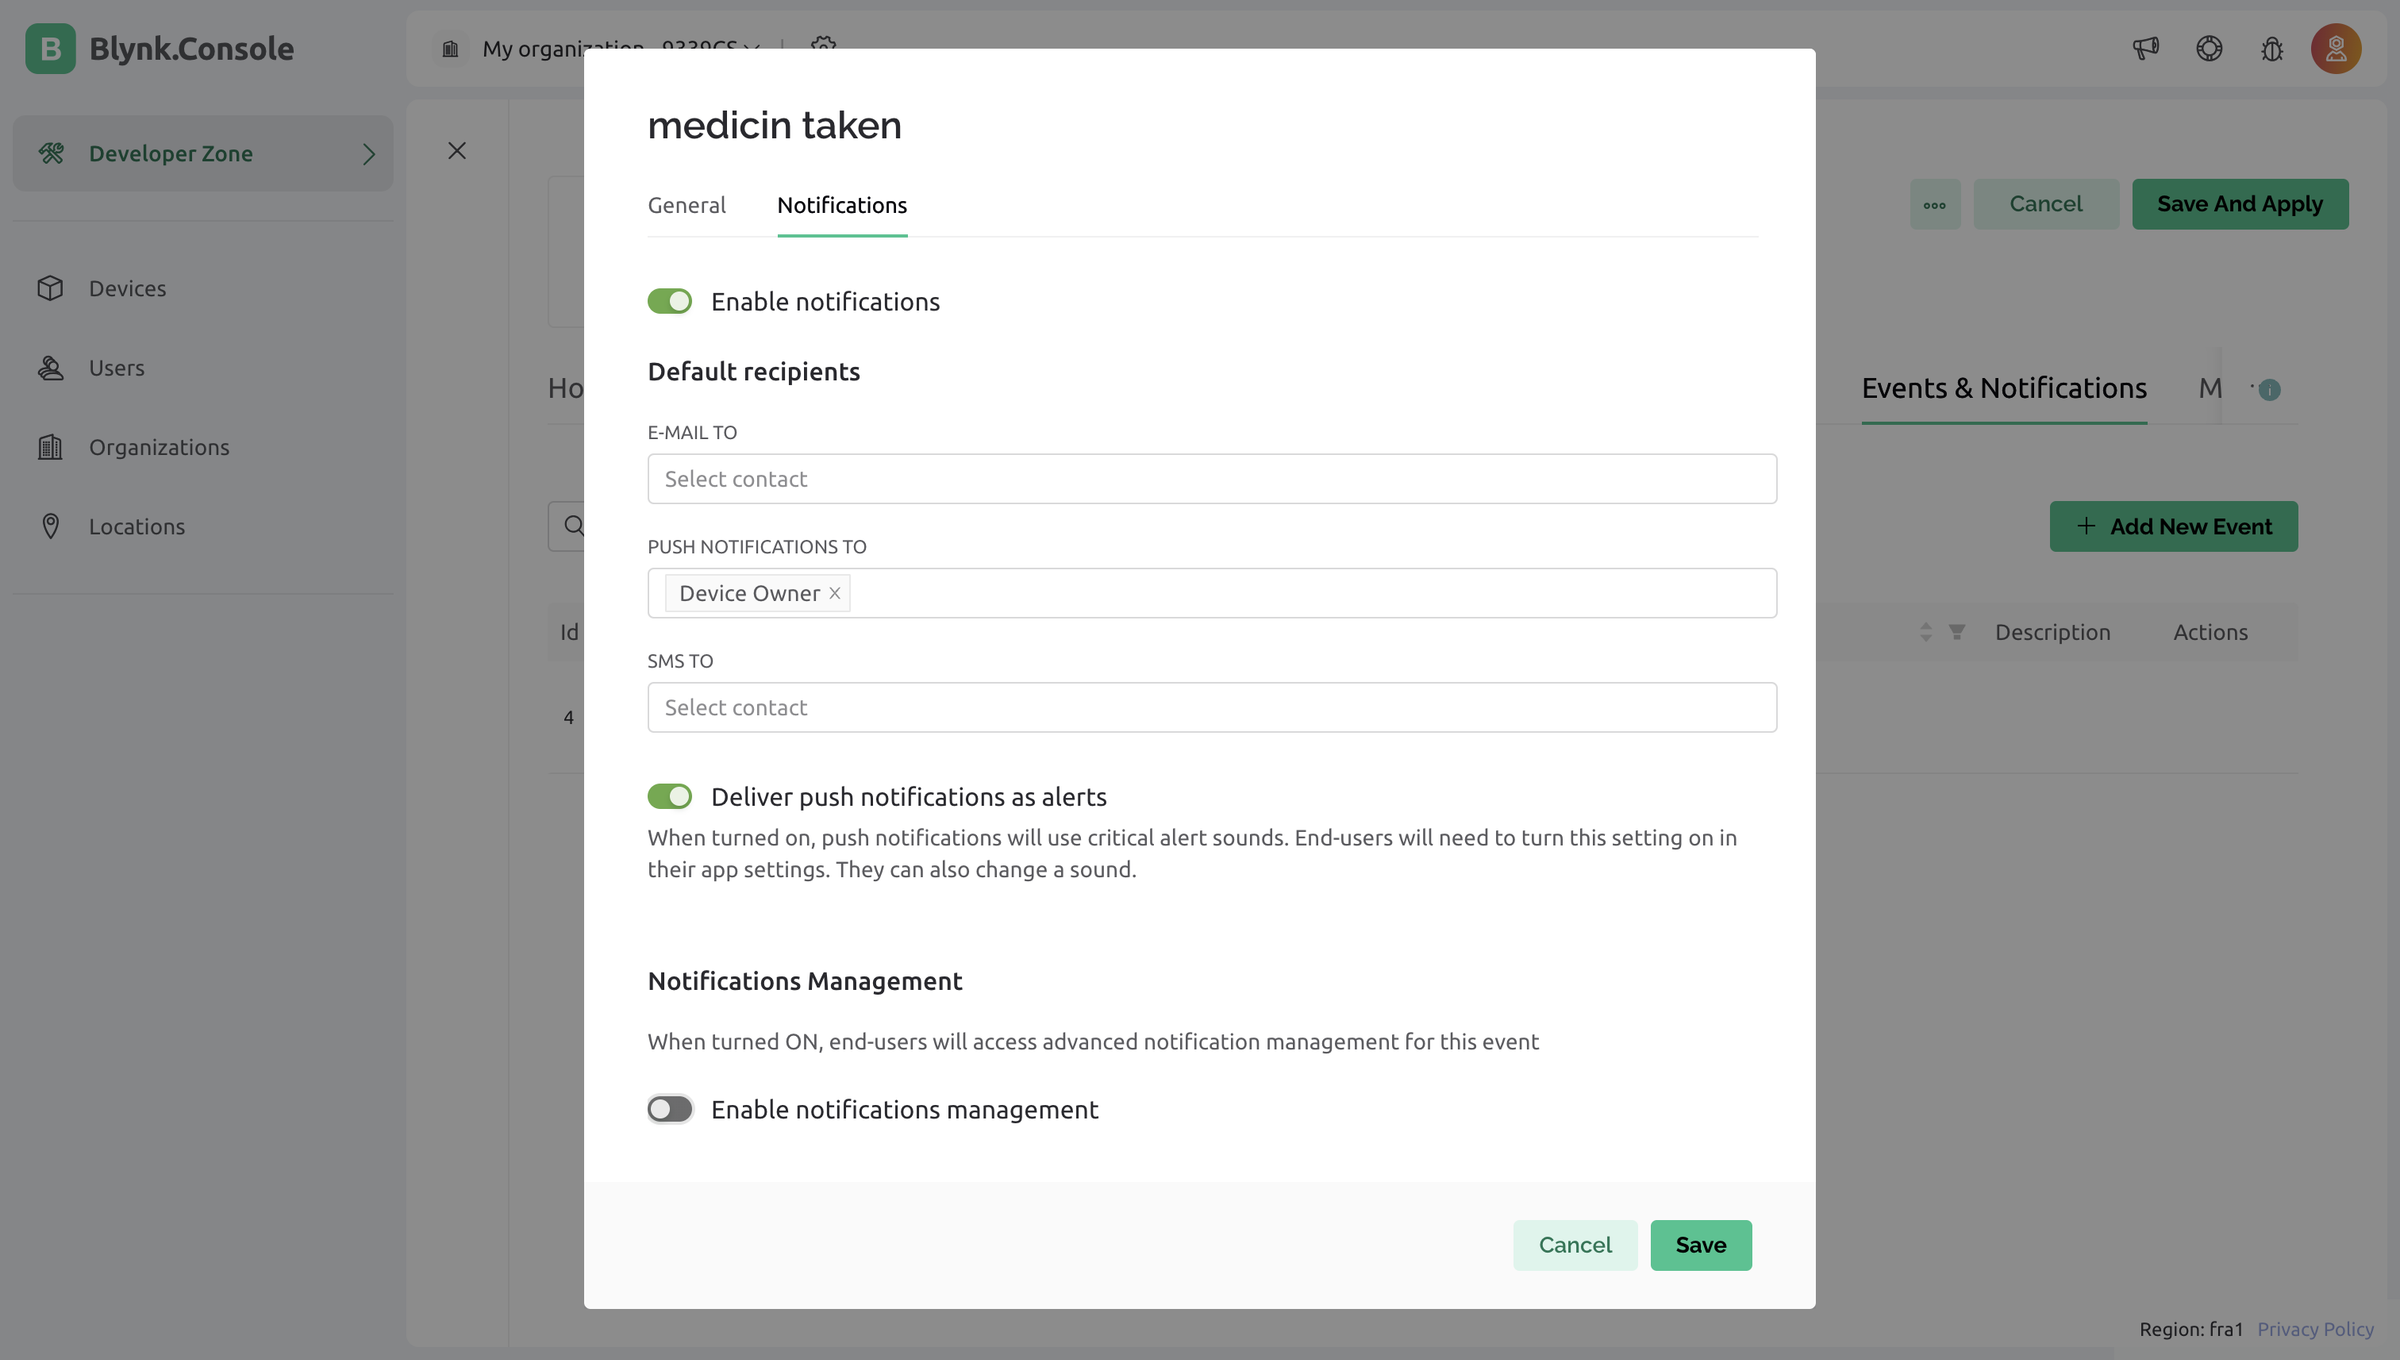Open the Events & Notifications tab
This screenshot has height=1360, width=2400.
2003,388
